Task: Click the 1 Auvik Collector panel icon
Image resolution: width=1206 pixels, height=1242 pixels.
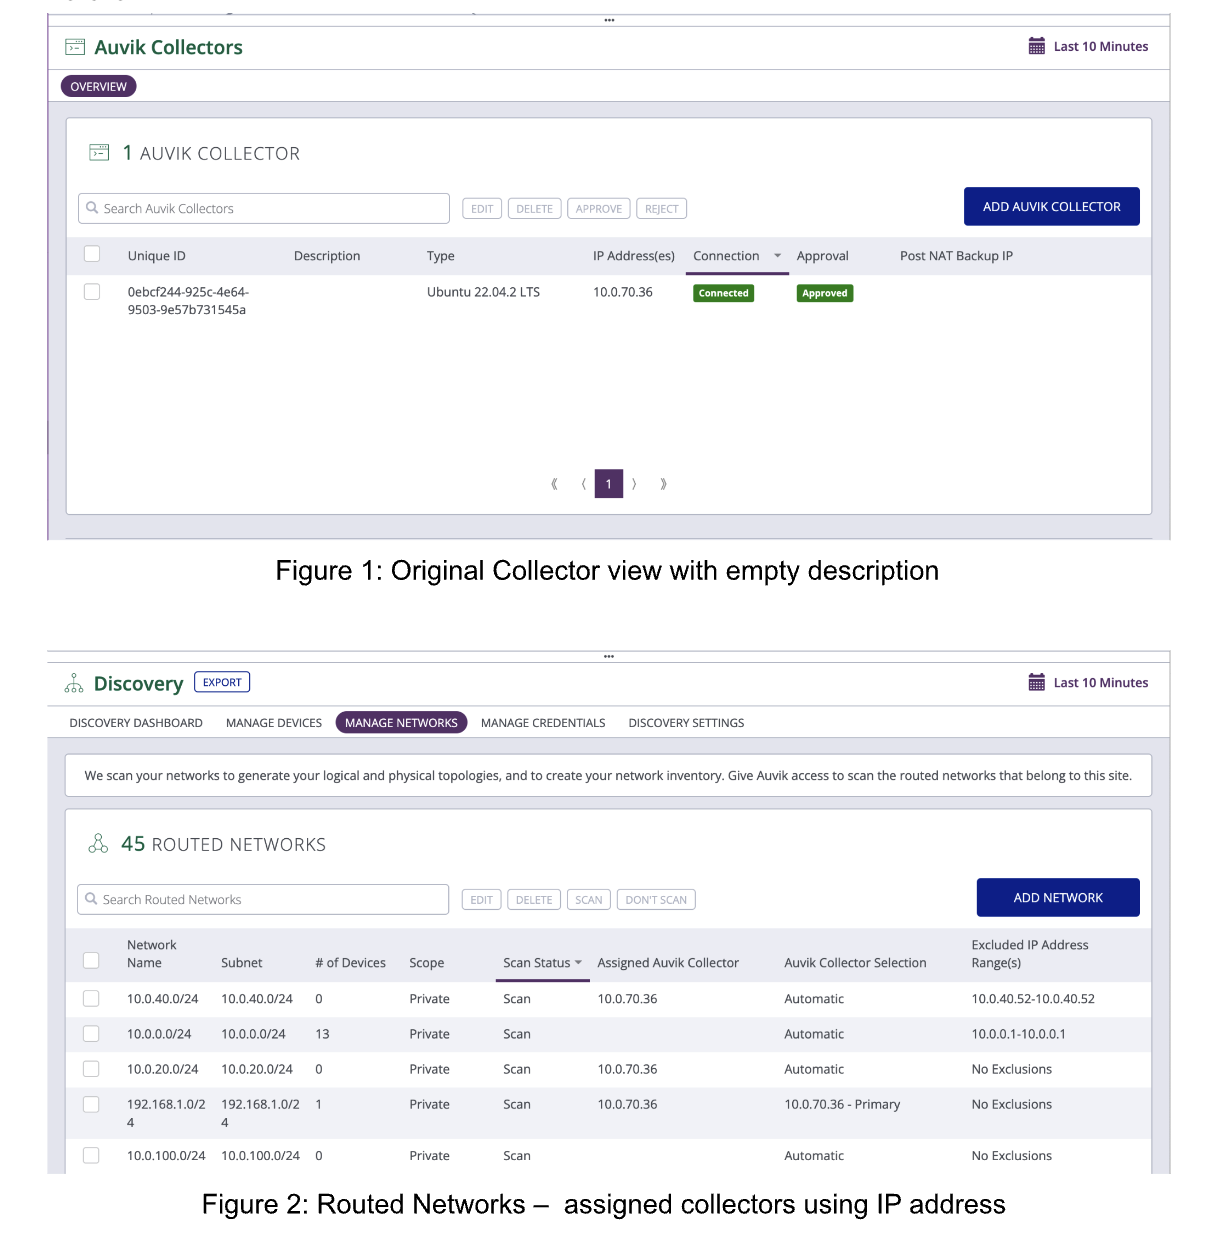Action: click(99, 152)
